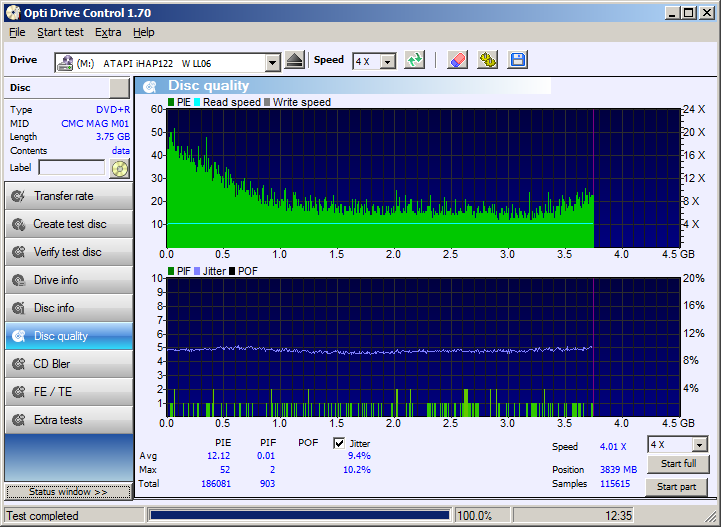Click the Test completed status text
Image resolution: width=721 pixels, height=527 pixels.
tap(42, 516)
